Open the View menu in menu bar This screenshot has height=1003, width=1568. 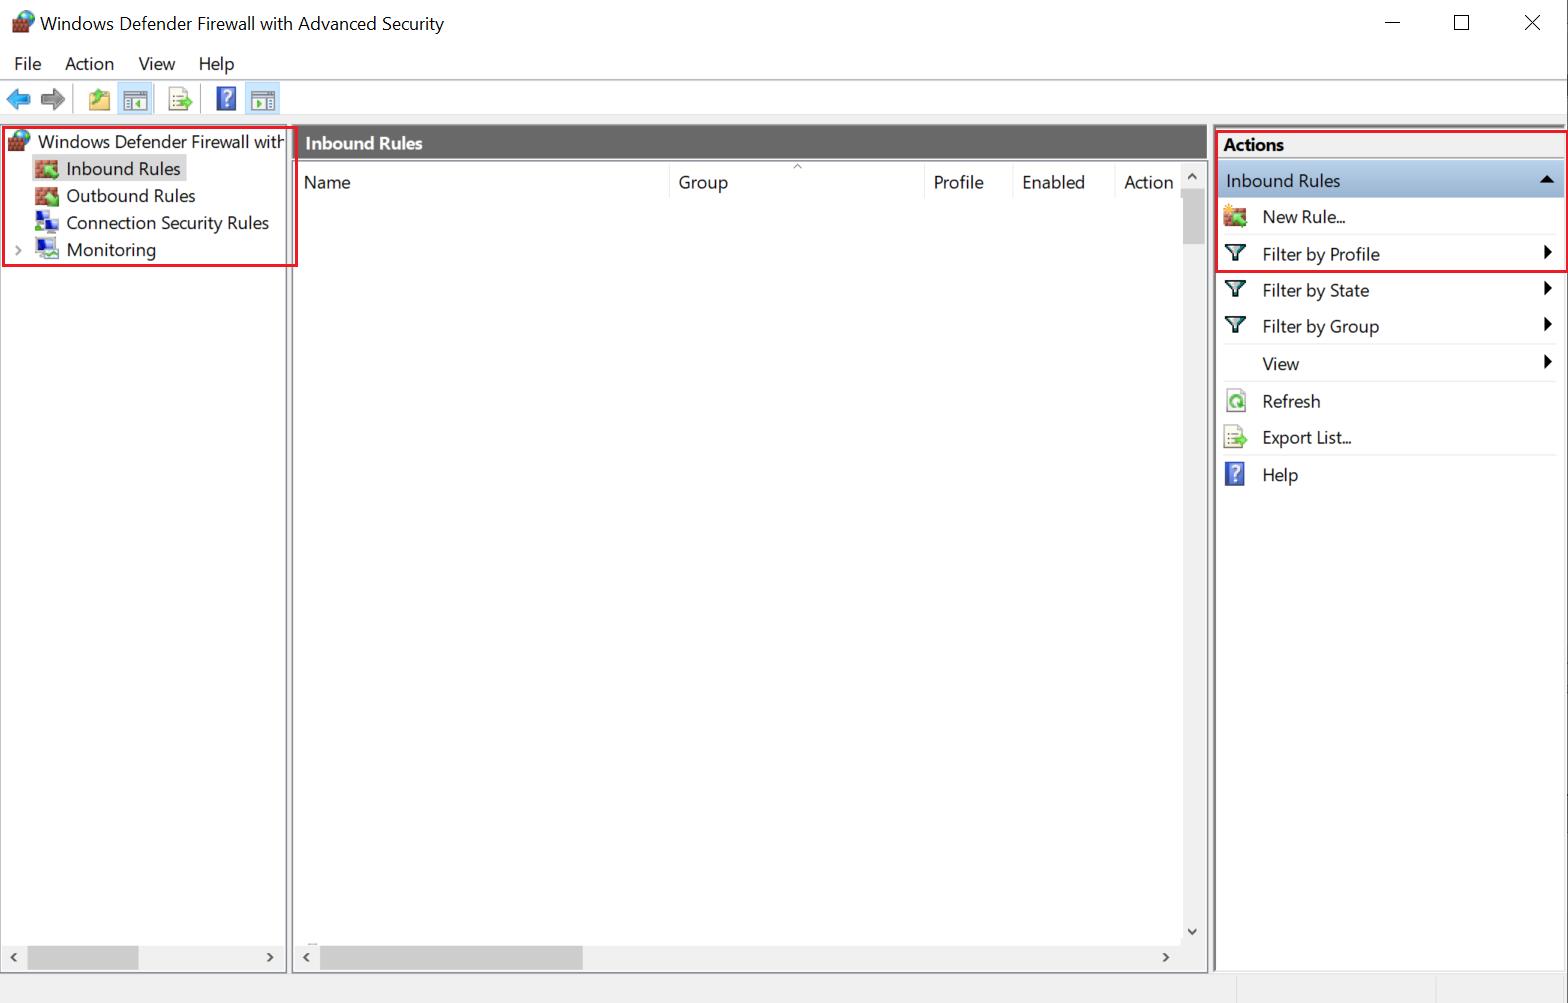[x=156, y=64]
